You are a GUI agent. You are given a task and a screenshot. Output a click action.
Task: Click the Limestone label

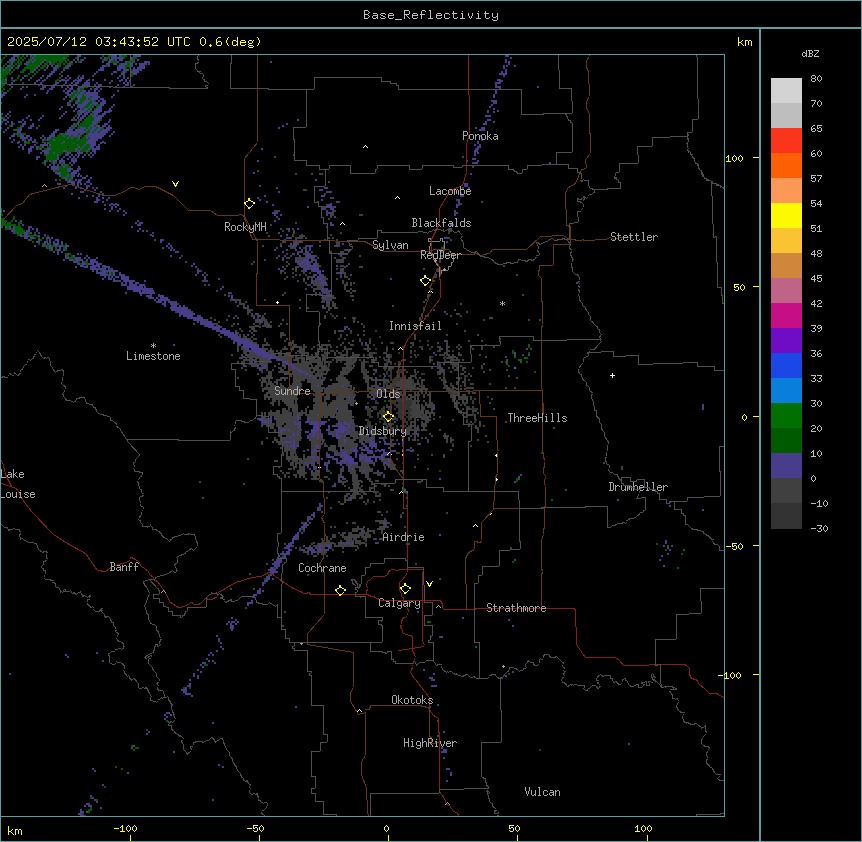153,356
